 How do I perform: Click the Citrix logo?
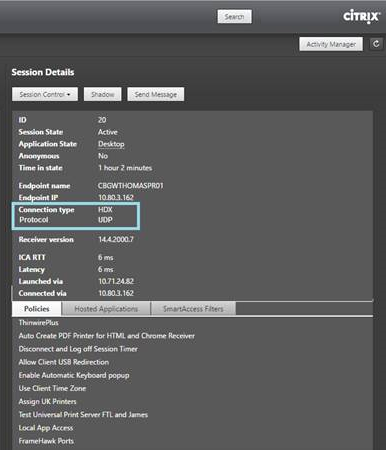coord(361,17)
